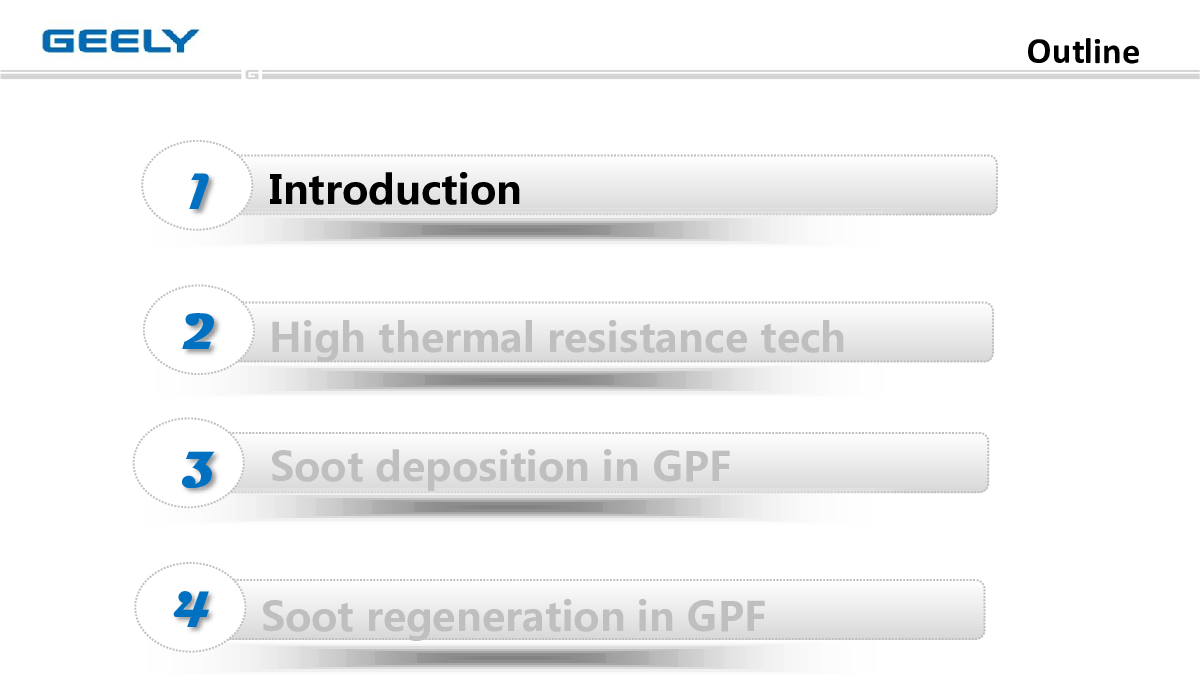This screenshot has height=675, width=1200.
Task: Click the word GPF in item 3
Action: tap(692, 467)
